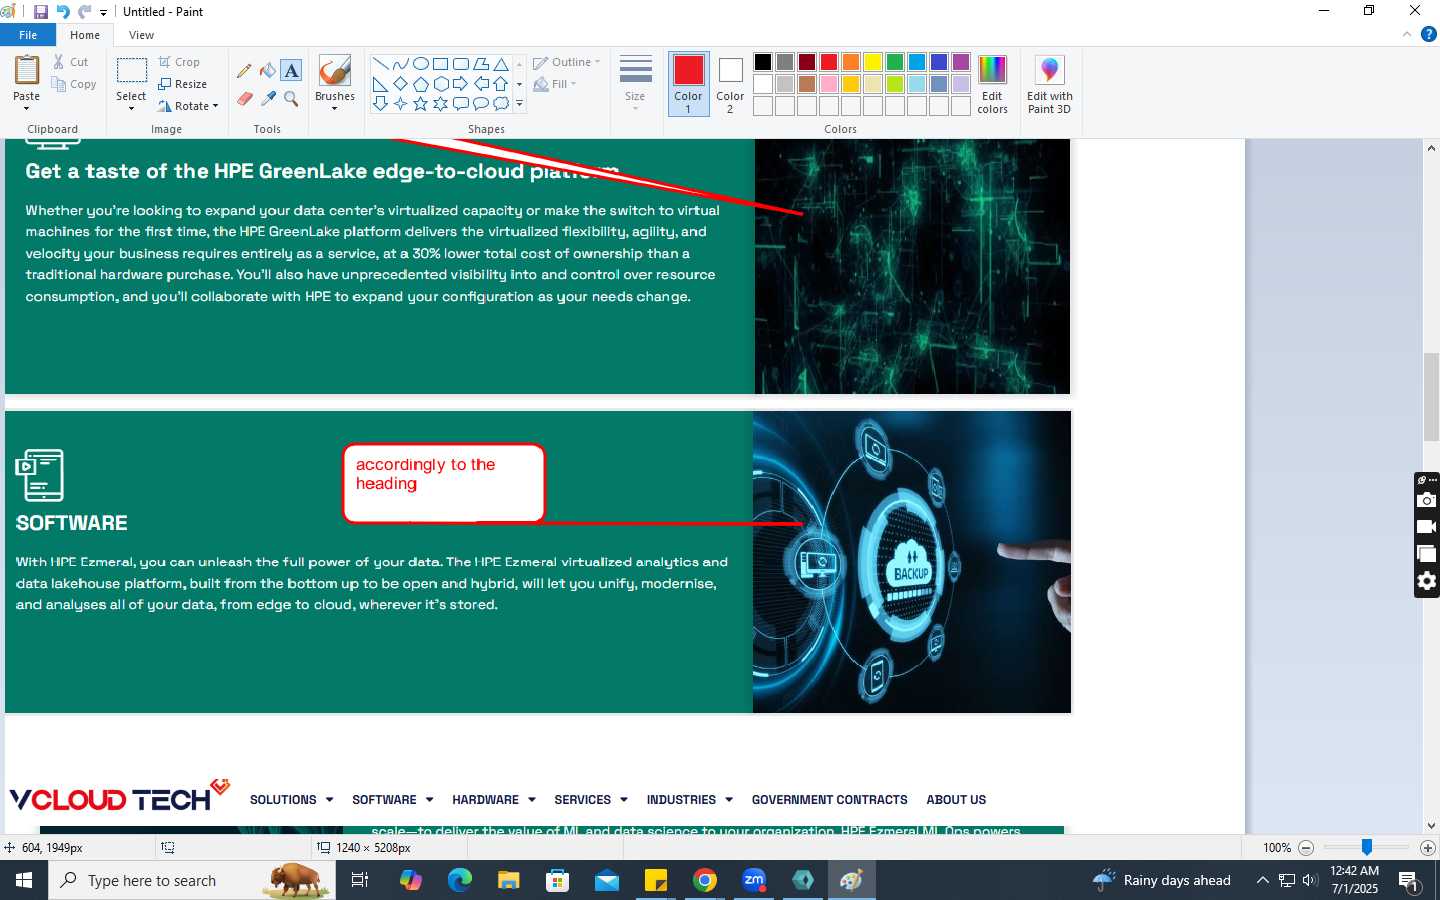Click the Copy button
The image size is (1440, 900).
[75, 84]
